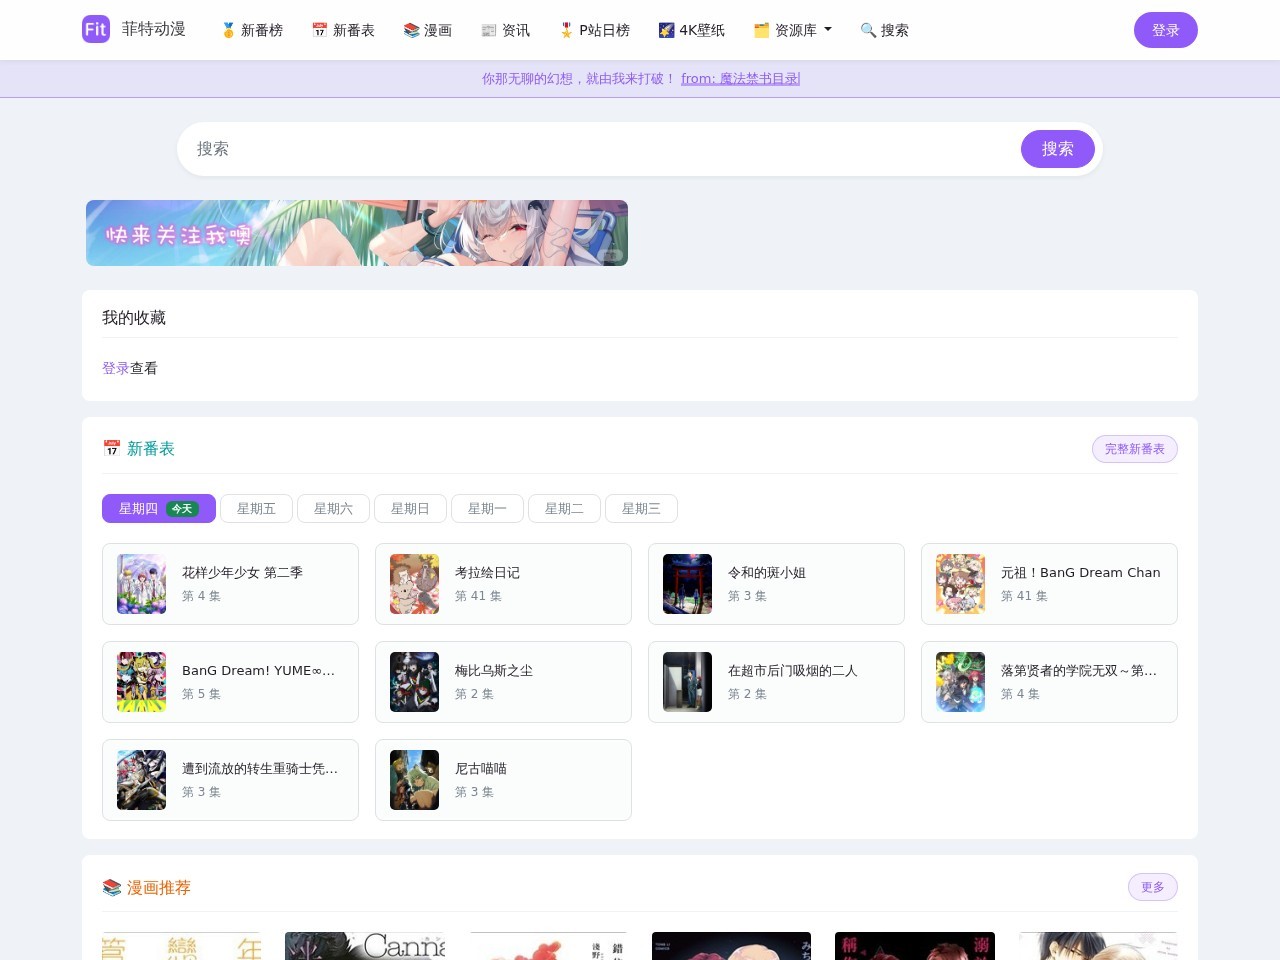Click the 令和的斑小姐 title text
This screenshot has width=1280, height=960.
pyautogui.click(x=767, y=573)
